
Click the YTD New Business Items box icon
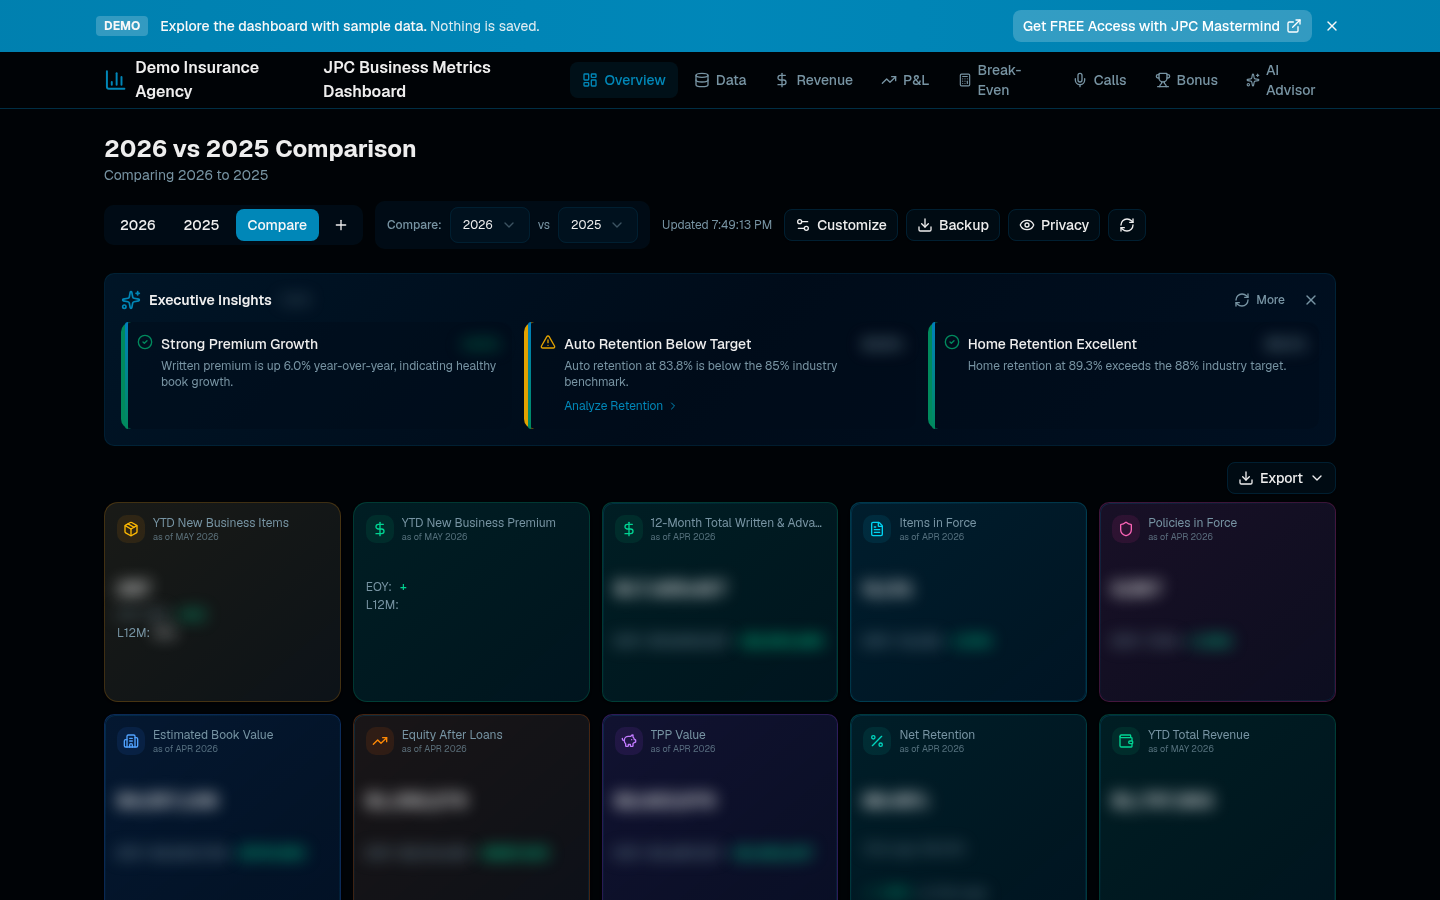click(x=131, y=529)
